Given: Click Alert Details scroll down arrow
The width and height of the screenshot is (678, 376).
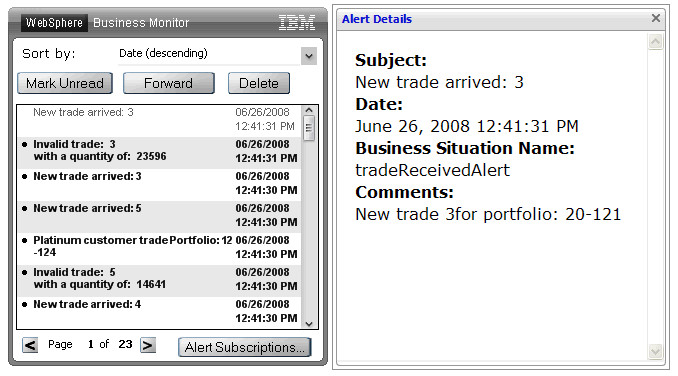Looking at the screenshot, I should [x=656, y=351].
